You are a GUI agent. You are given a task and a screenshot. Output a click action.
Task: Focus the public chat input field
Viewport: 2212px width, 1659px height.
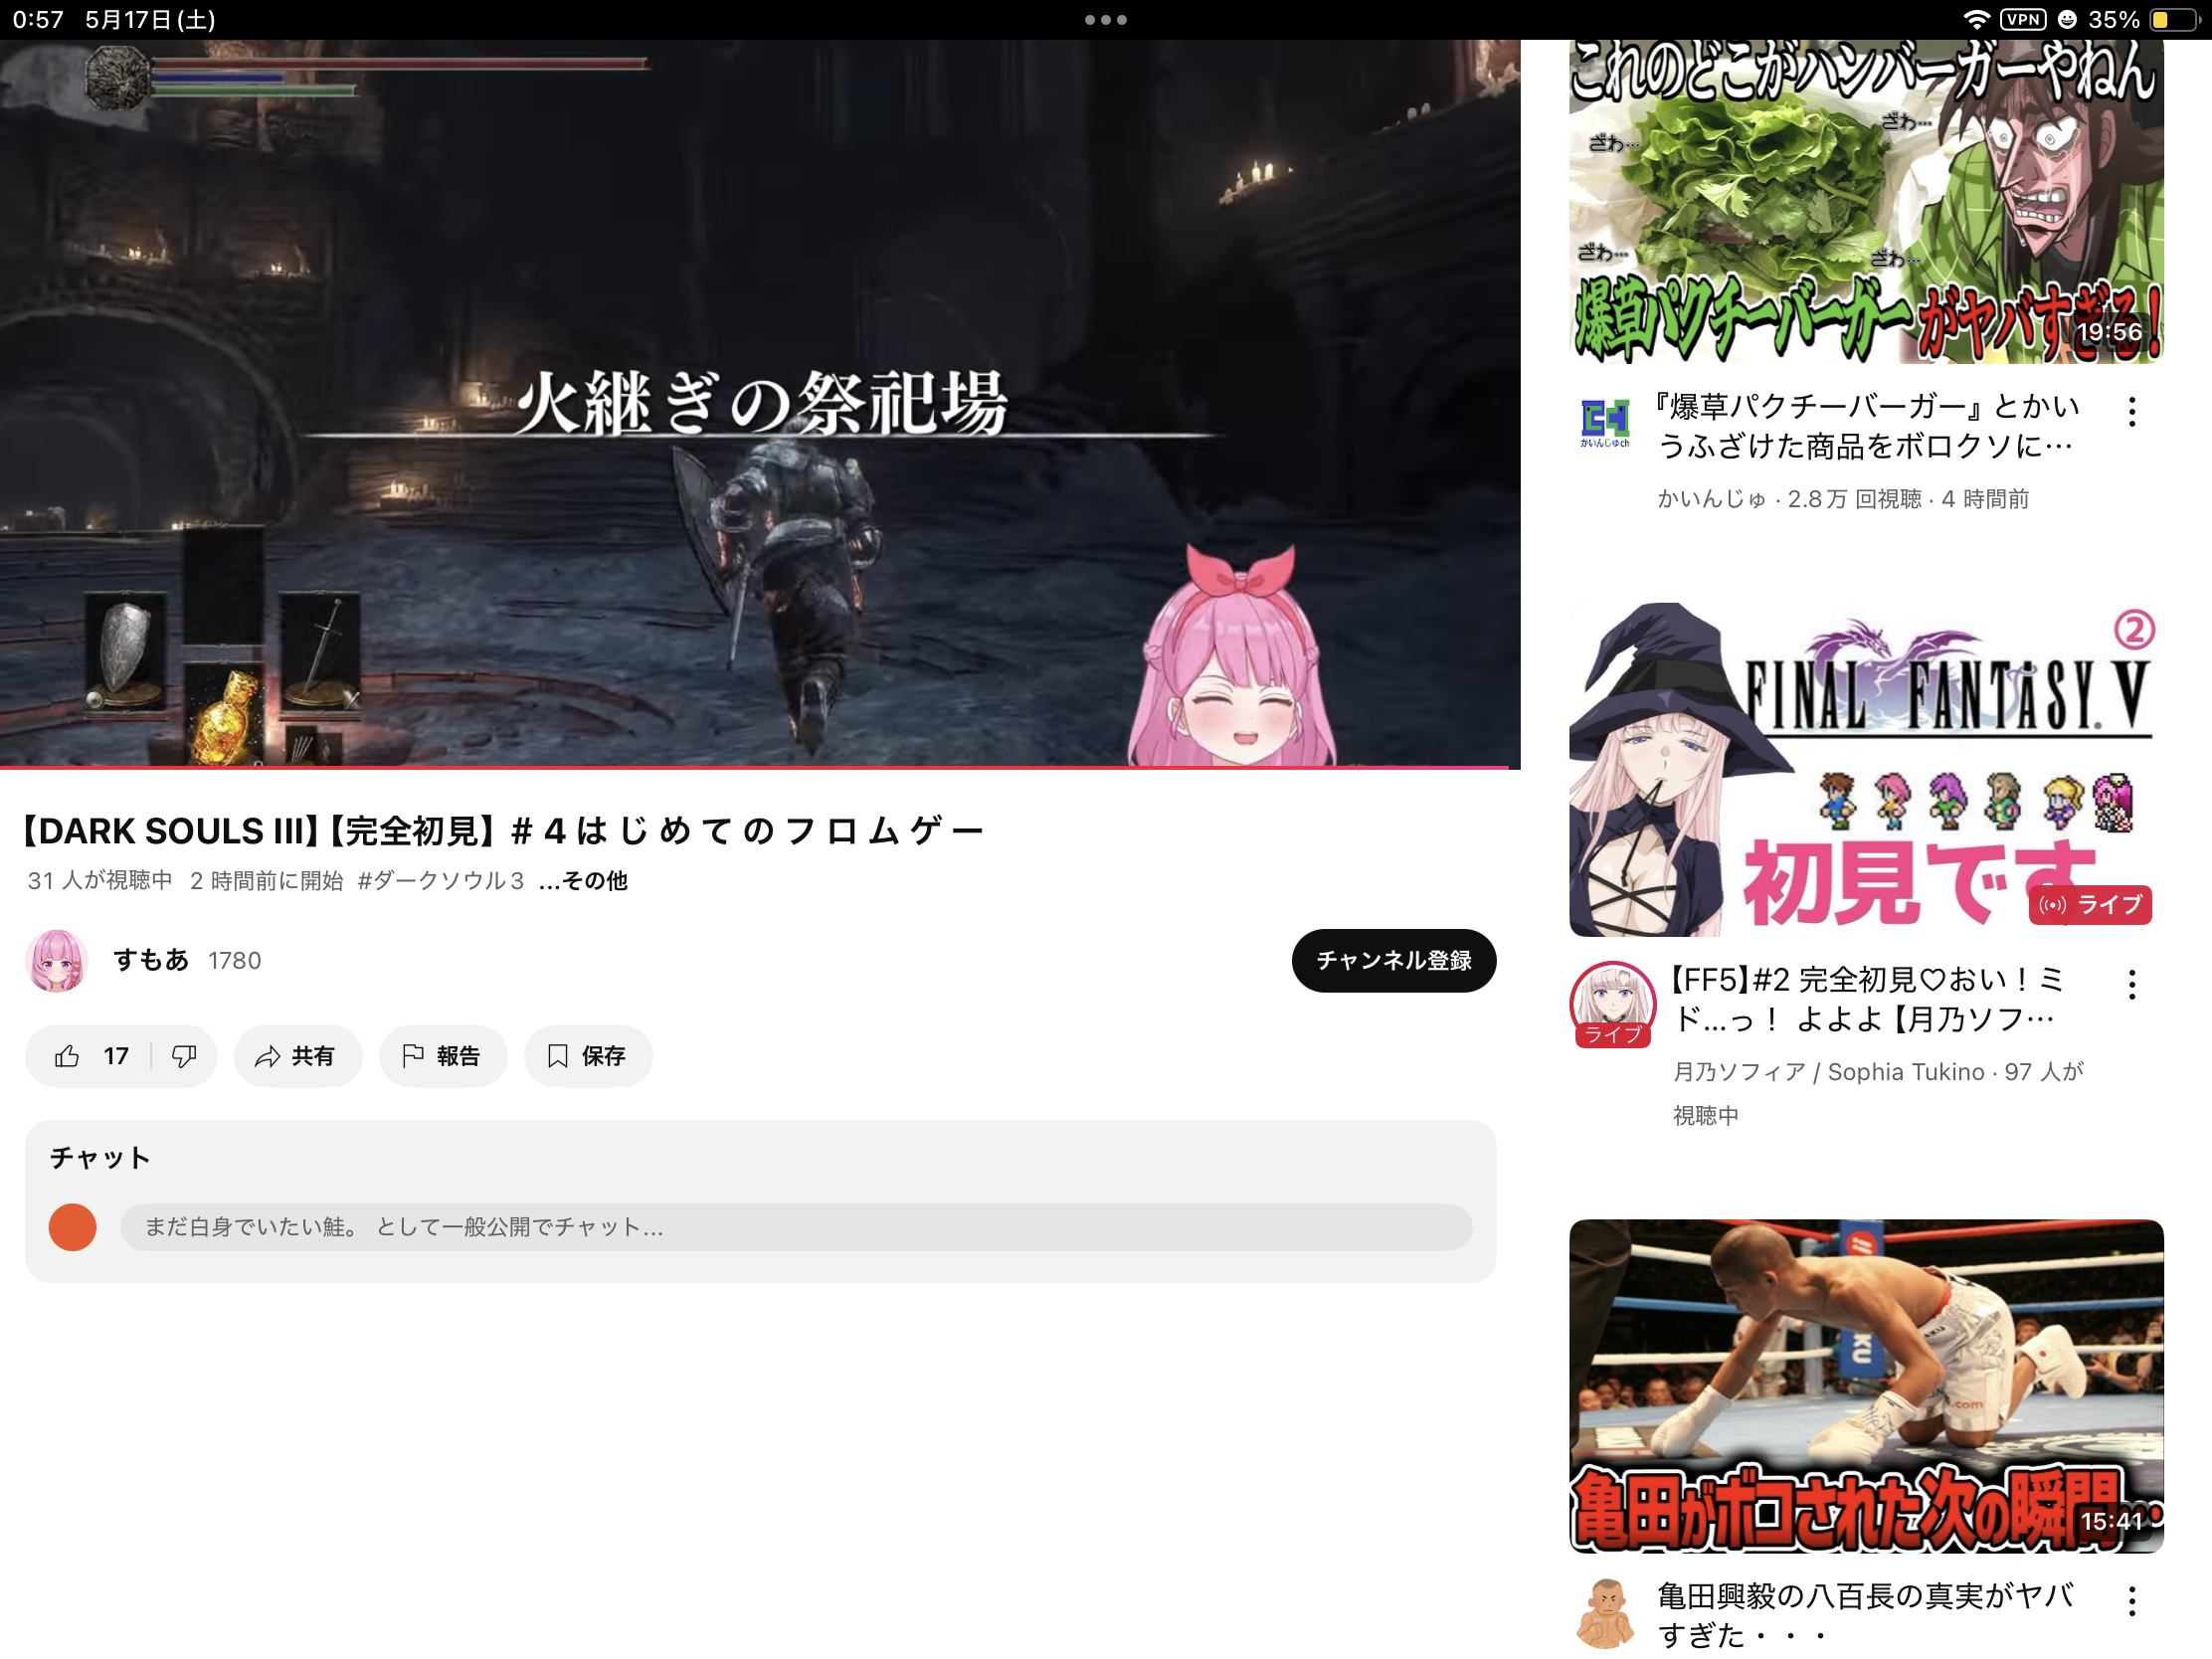(x=796, y=1227)
